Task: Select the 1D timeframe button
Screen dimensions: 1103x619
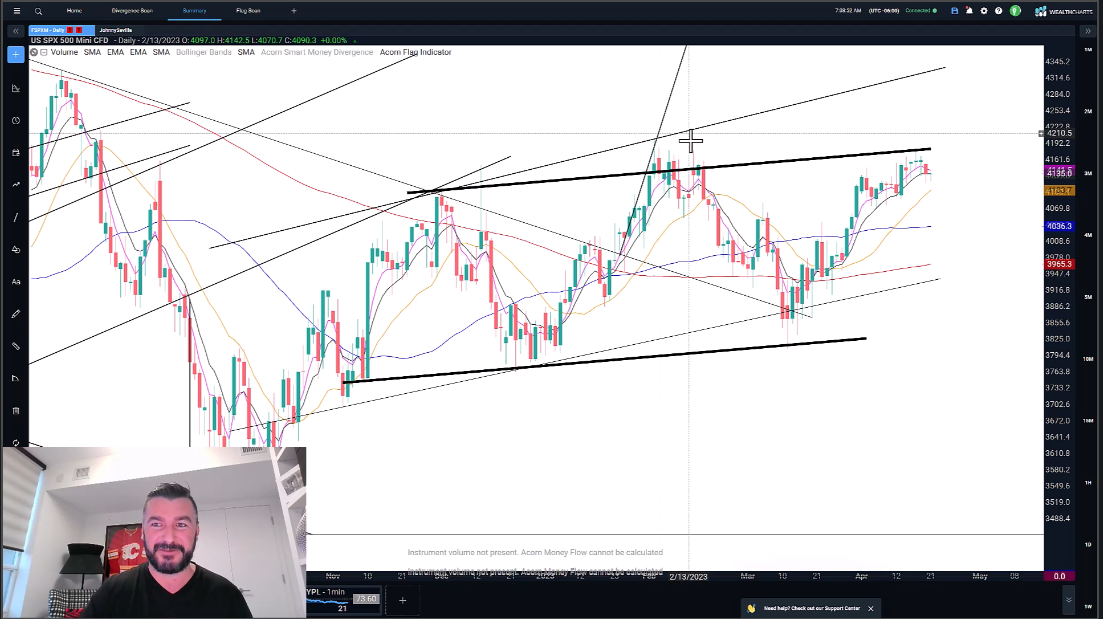Action: (x=1088, y=544)
